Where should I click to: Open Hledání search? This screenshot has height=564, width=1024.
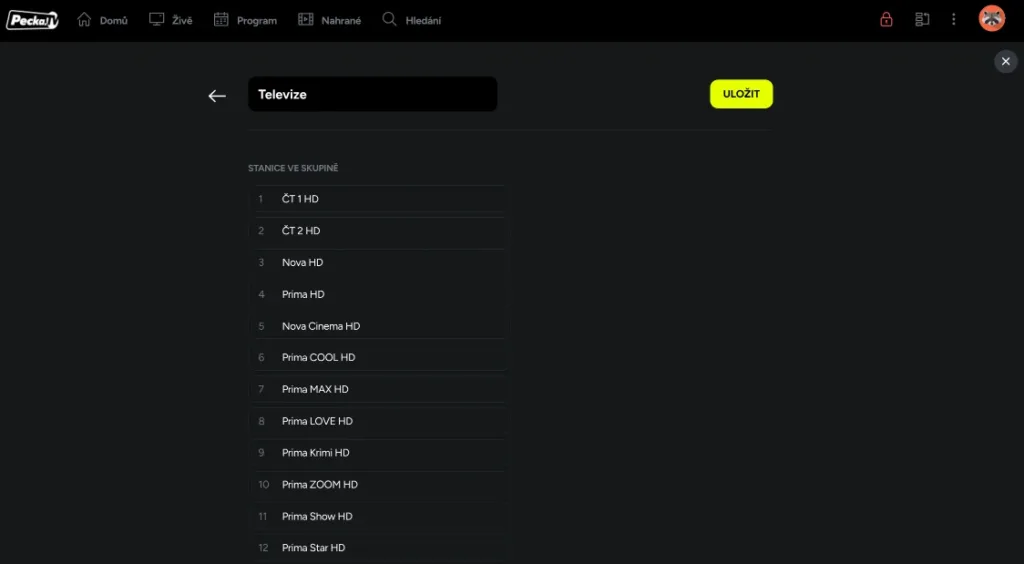tap(411, 20)
